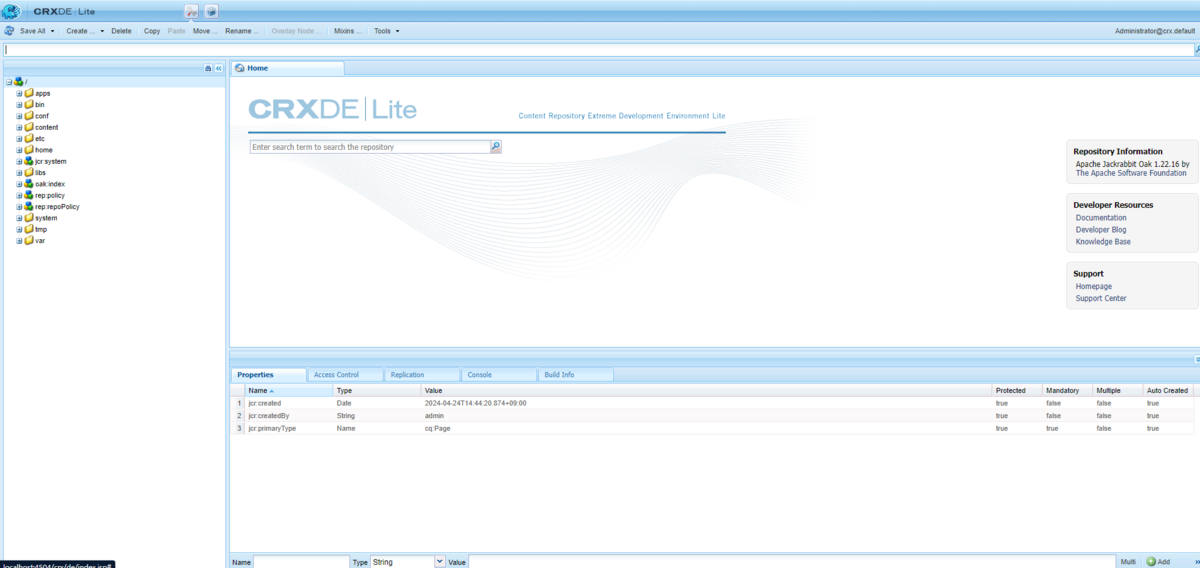Viewport: 1200px width, 568px height.
Task: Sort by the Name column header
Action: (288, 390)
